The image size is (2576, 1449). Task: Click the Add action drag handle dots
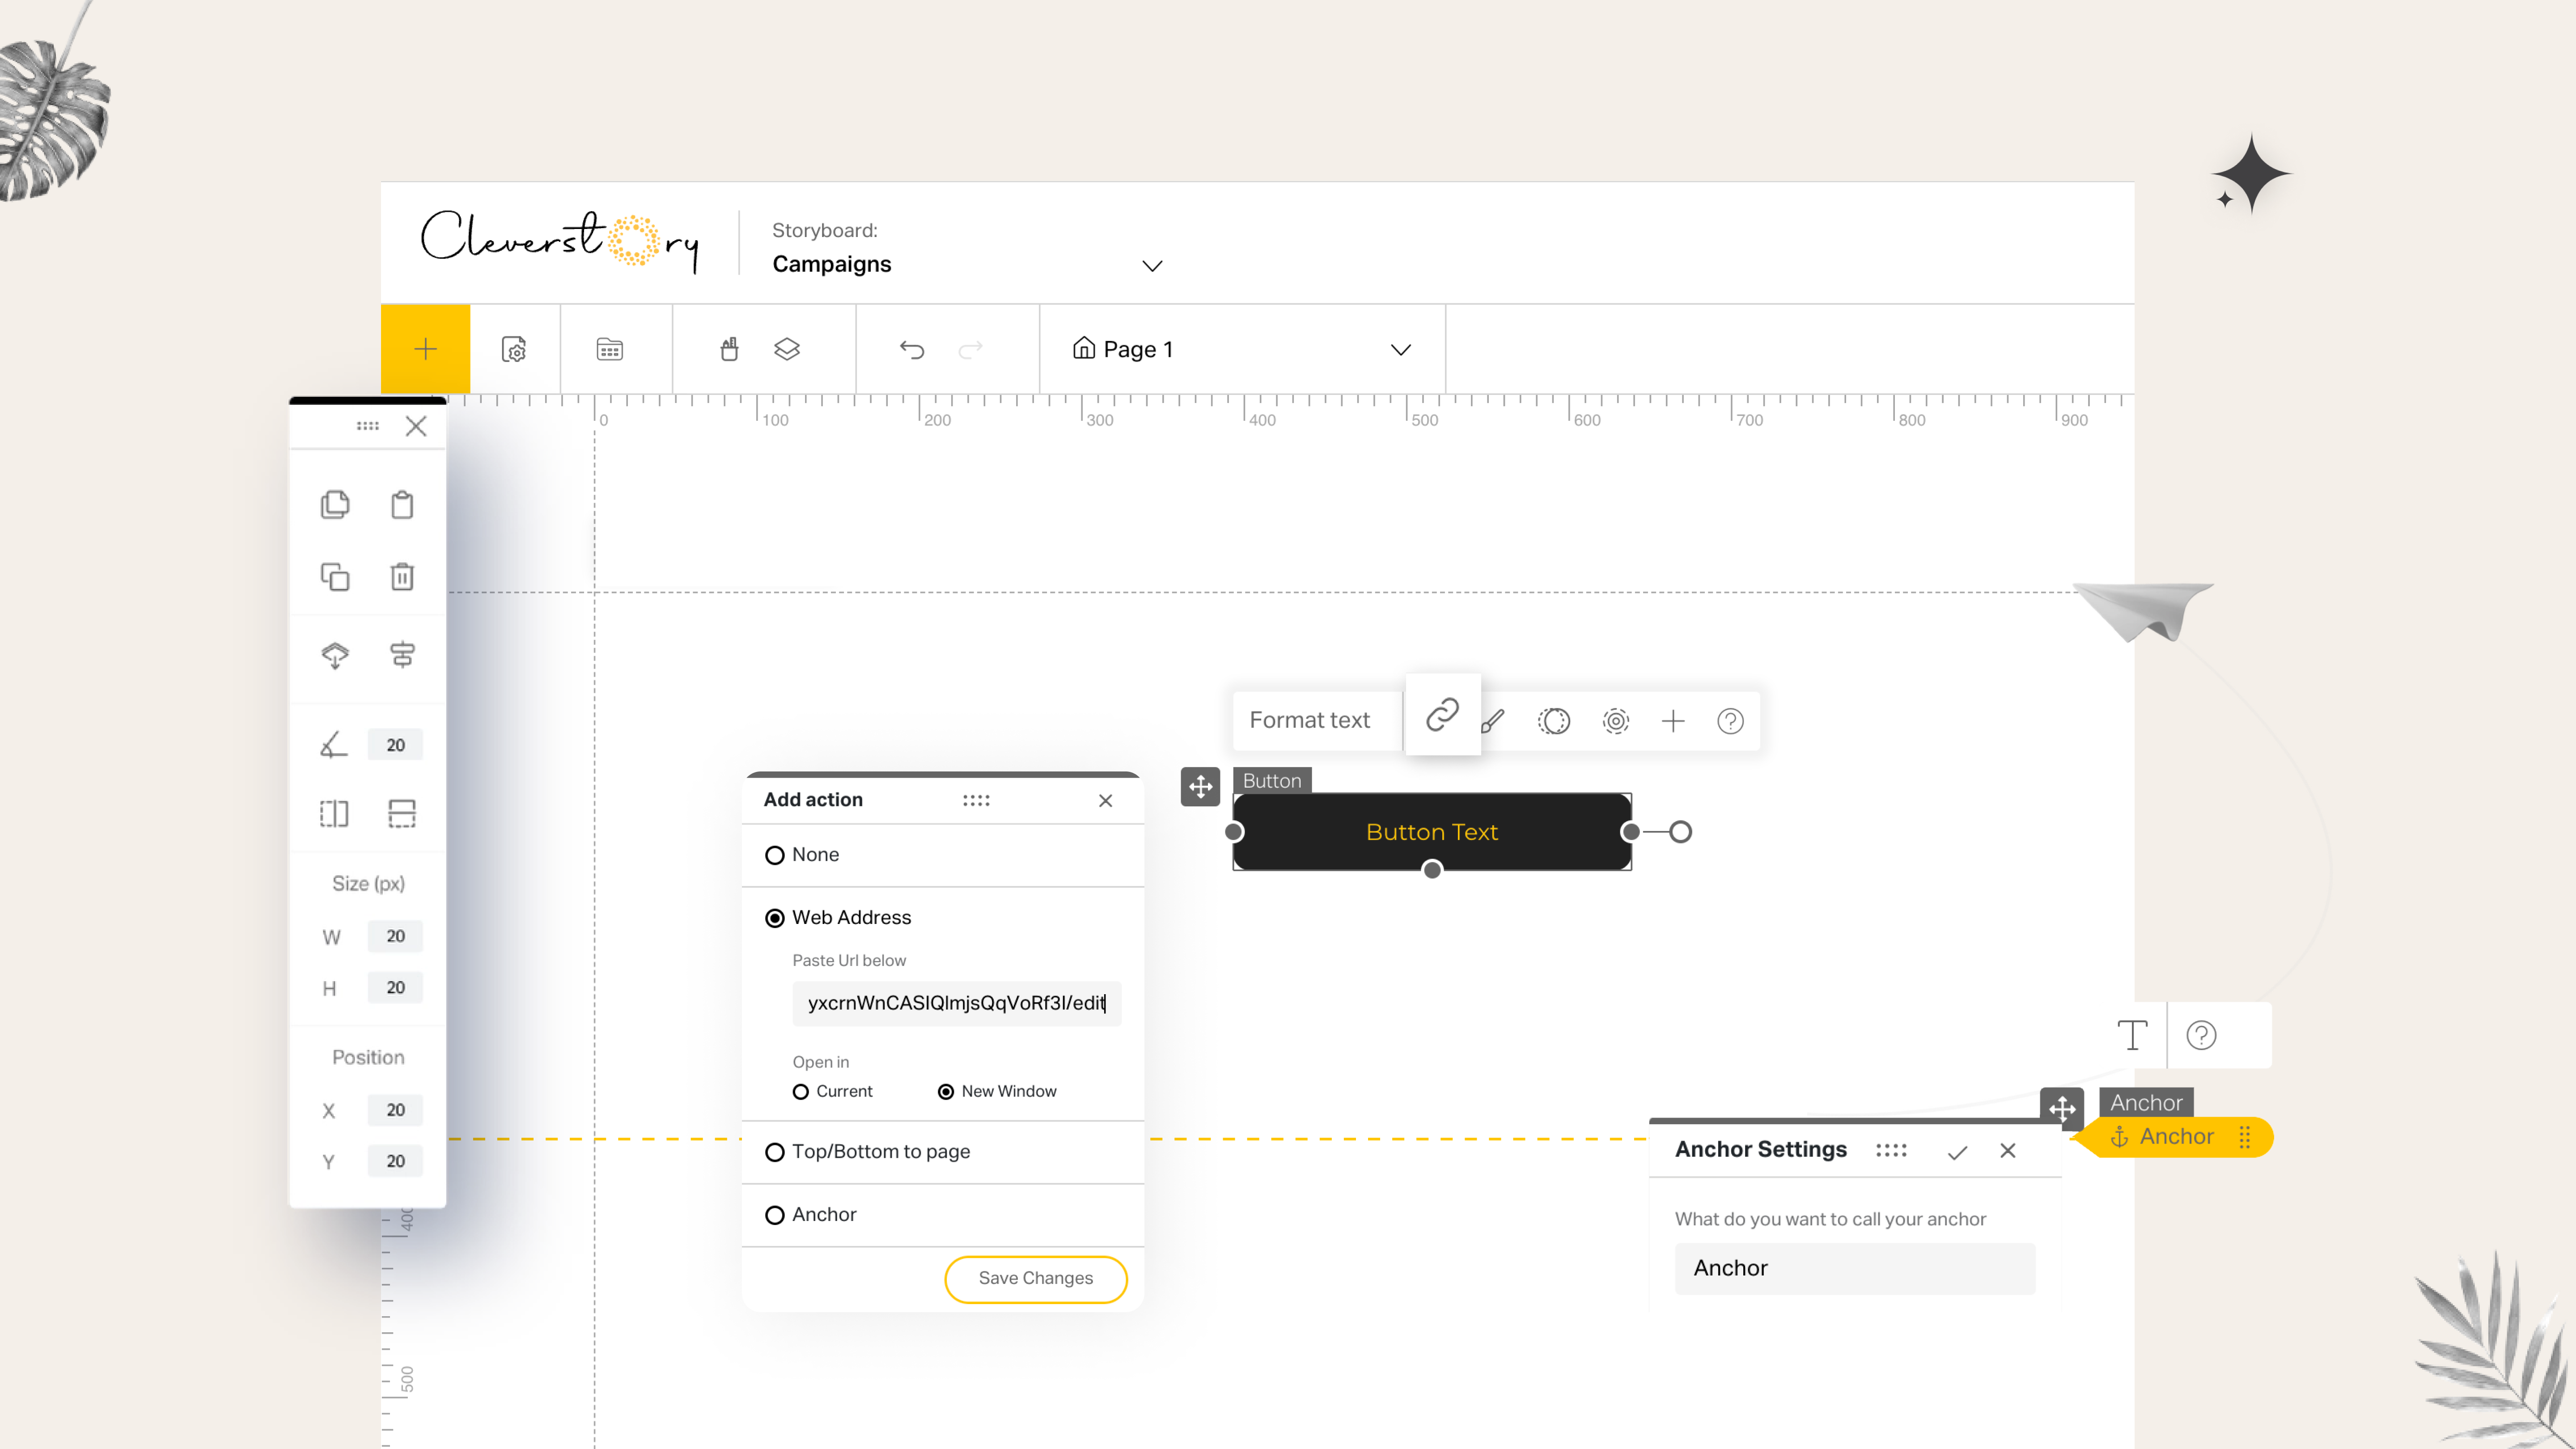pyautogui.click(x=976, y=800)
